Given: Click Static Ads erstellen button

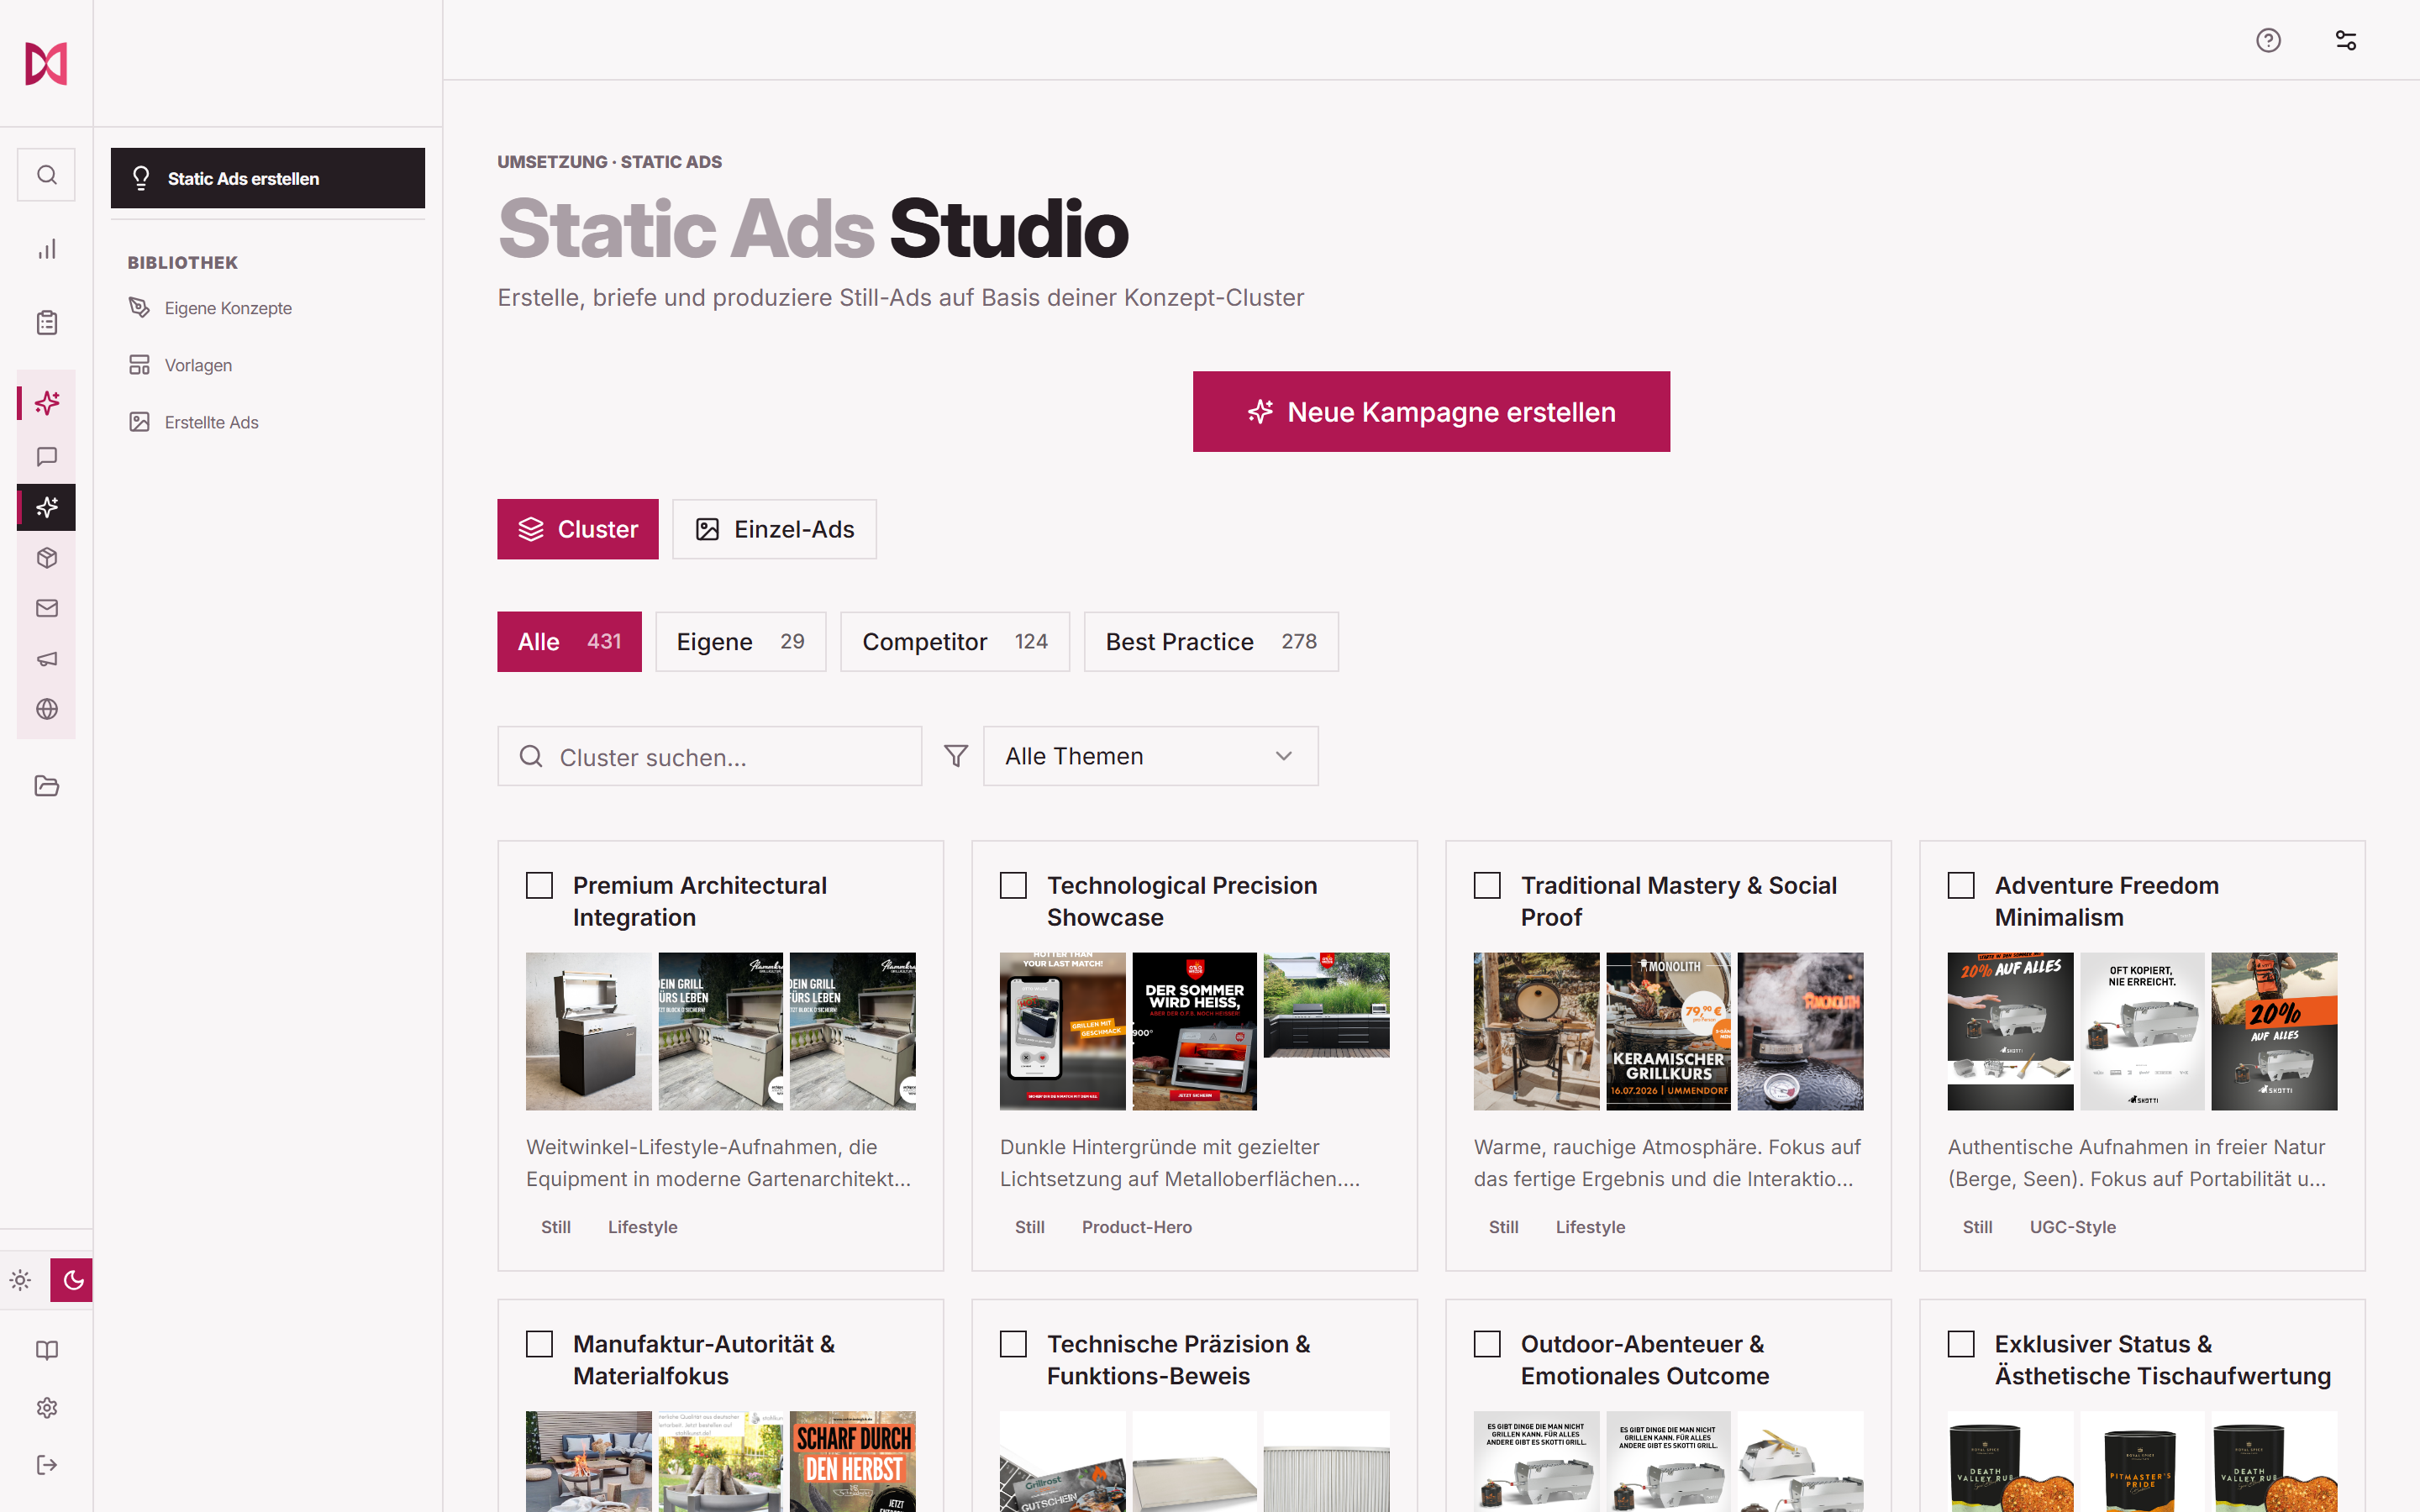Looking at the screenshot, I should point(268,178).
